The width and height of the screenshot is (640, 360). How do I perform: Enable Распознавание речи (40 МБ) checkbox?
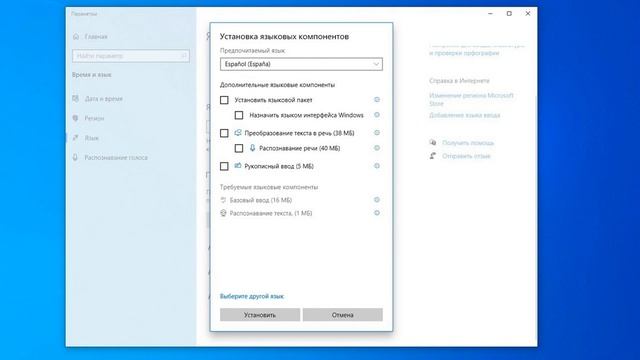click(239, 148)
